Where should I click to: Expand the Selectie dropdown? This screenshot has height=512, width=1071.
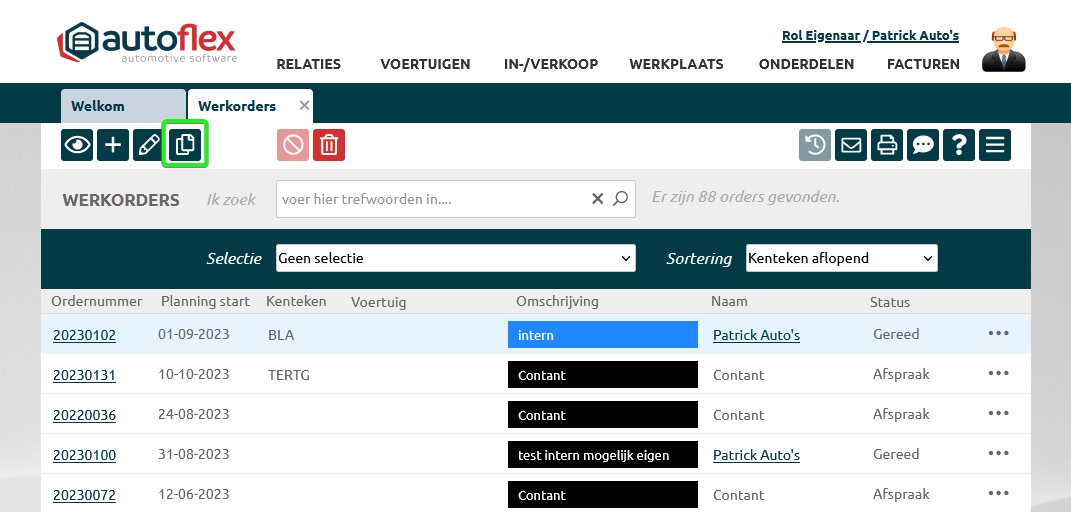coord(455,258)
